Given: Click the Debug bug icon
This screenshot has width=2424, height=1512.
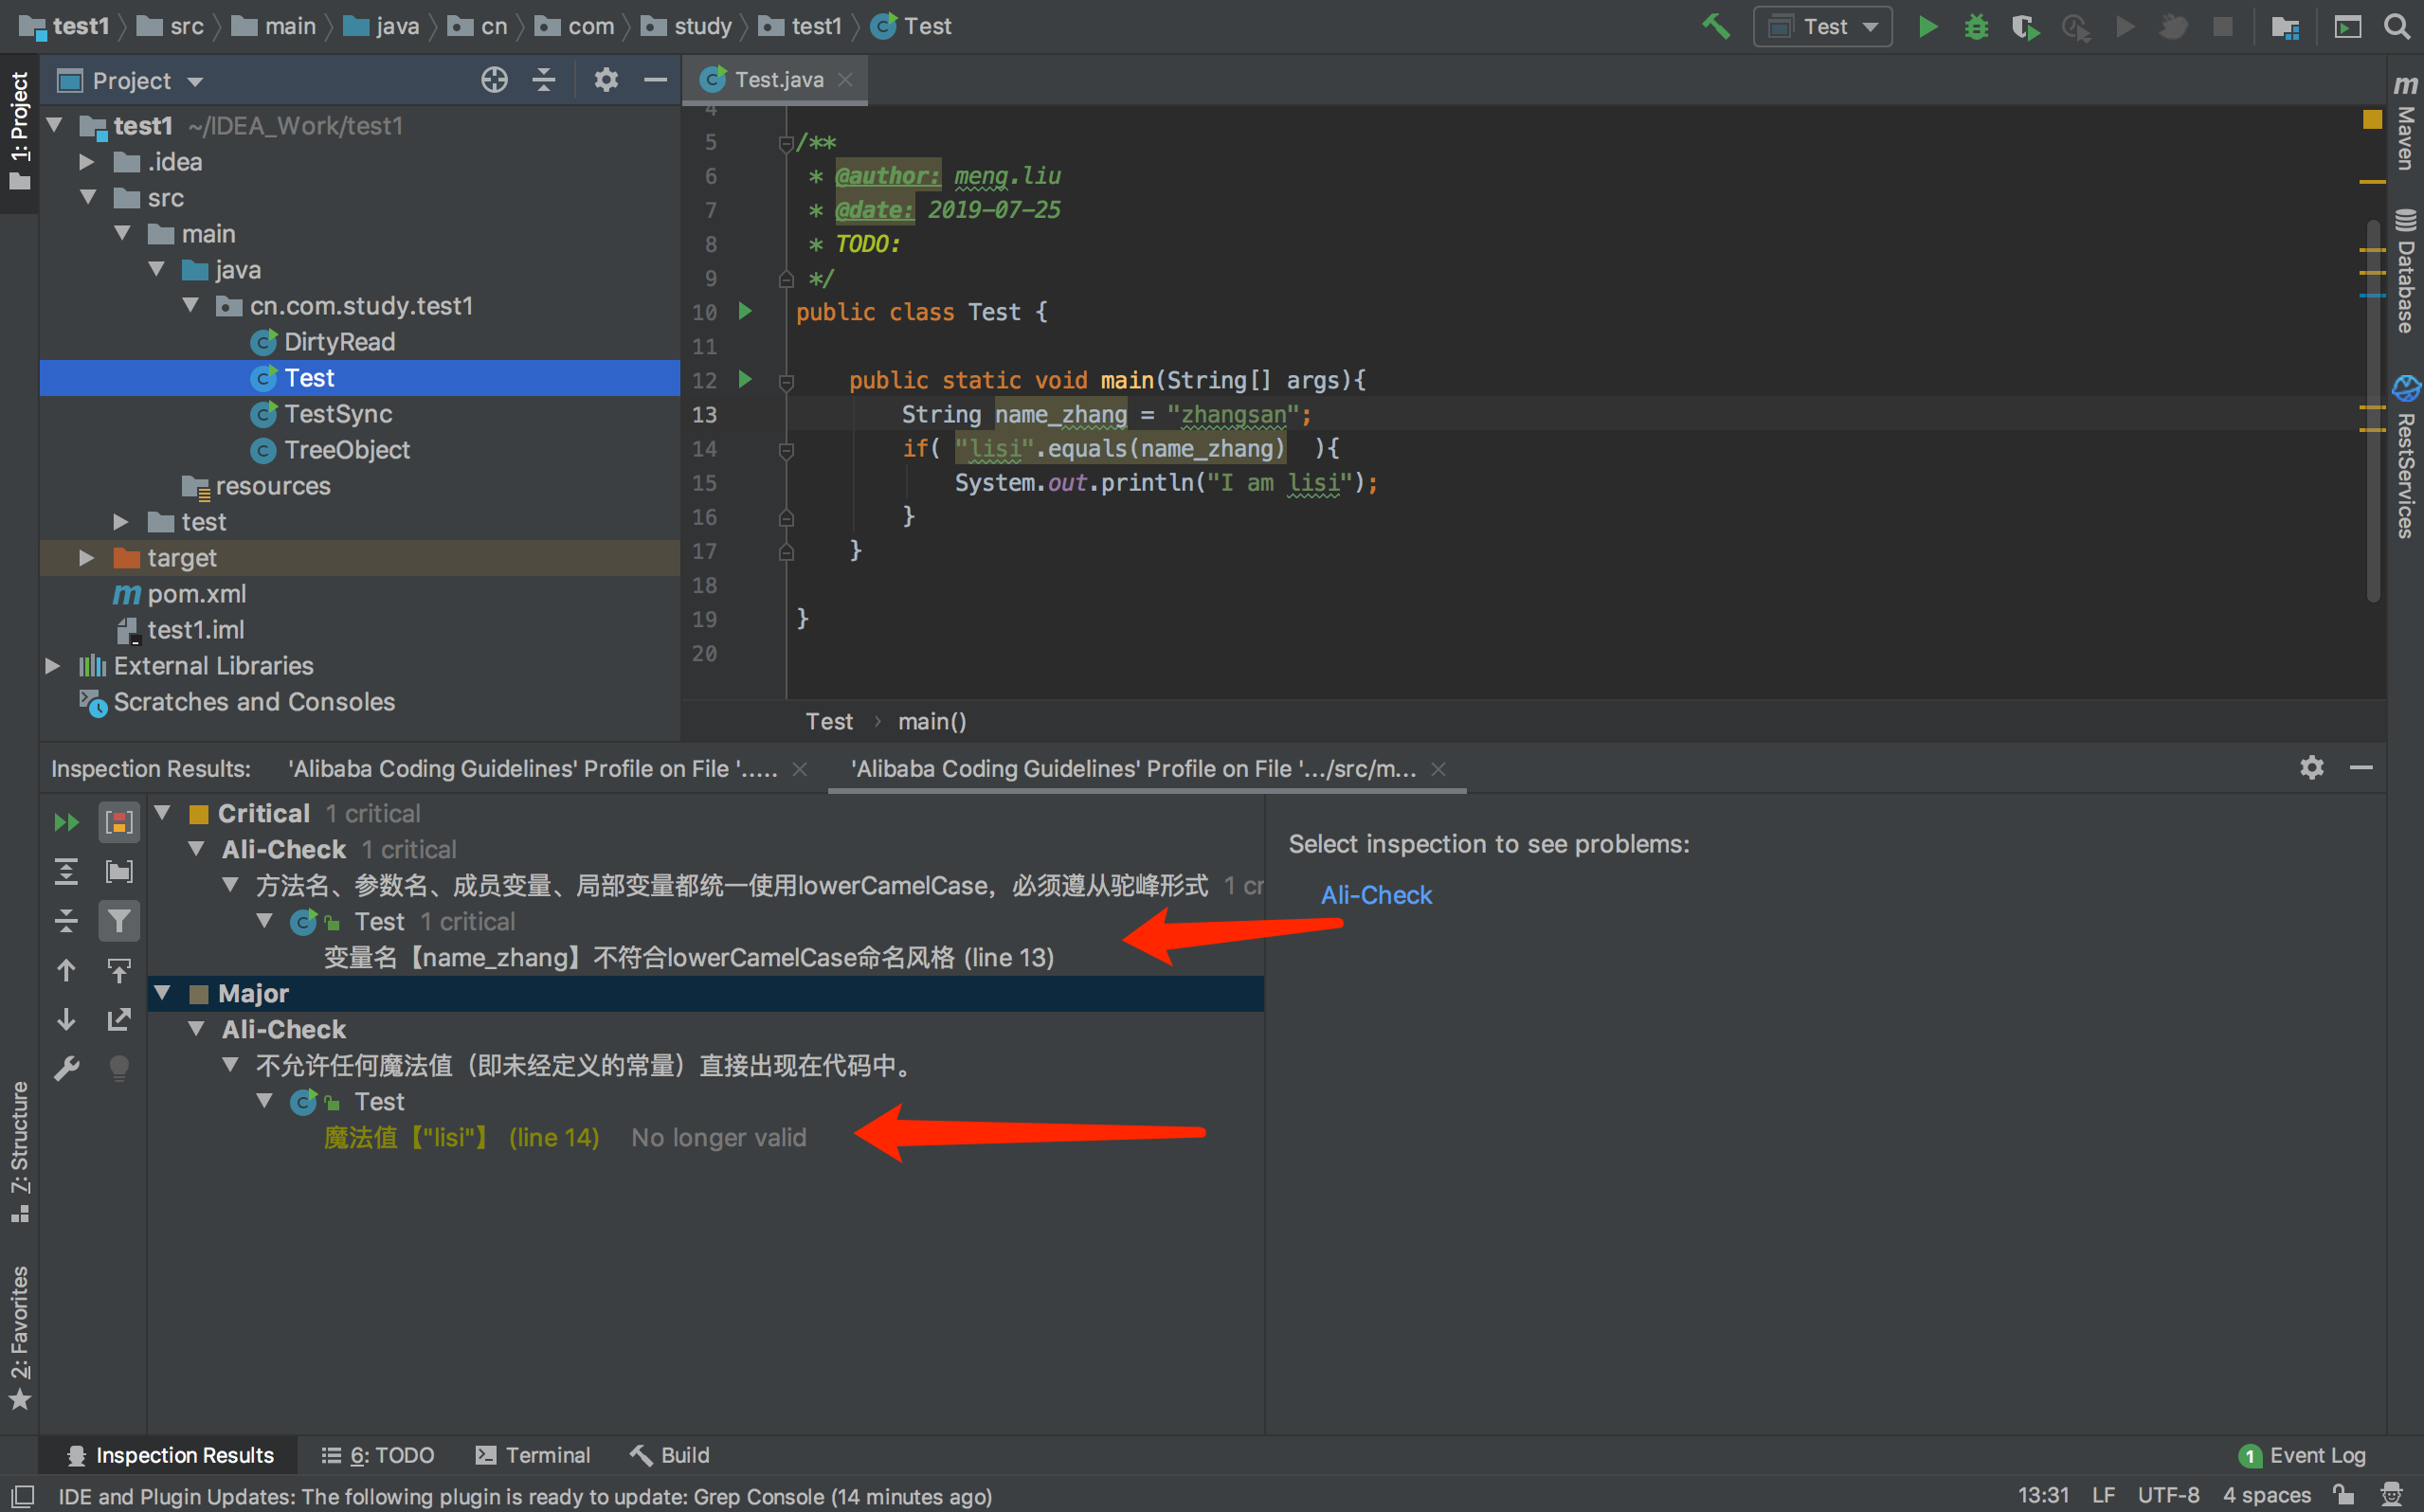Looking at the screenshot, I should [x=1976, y=27].
